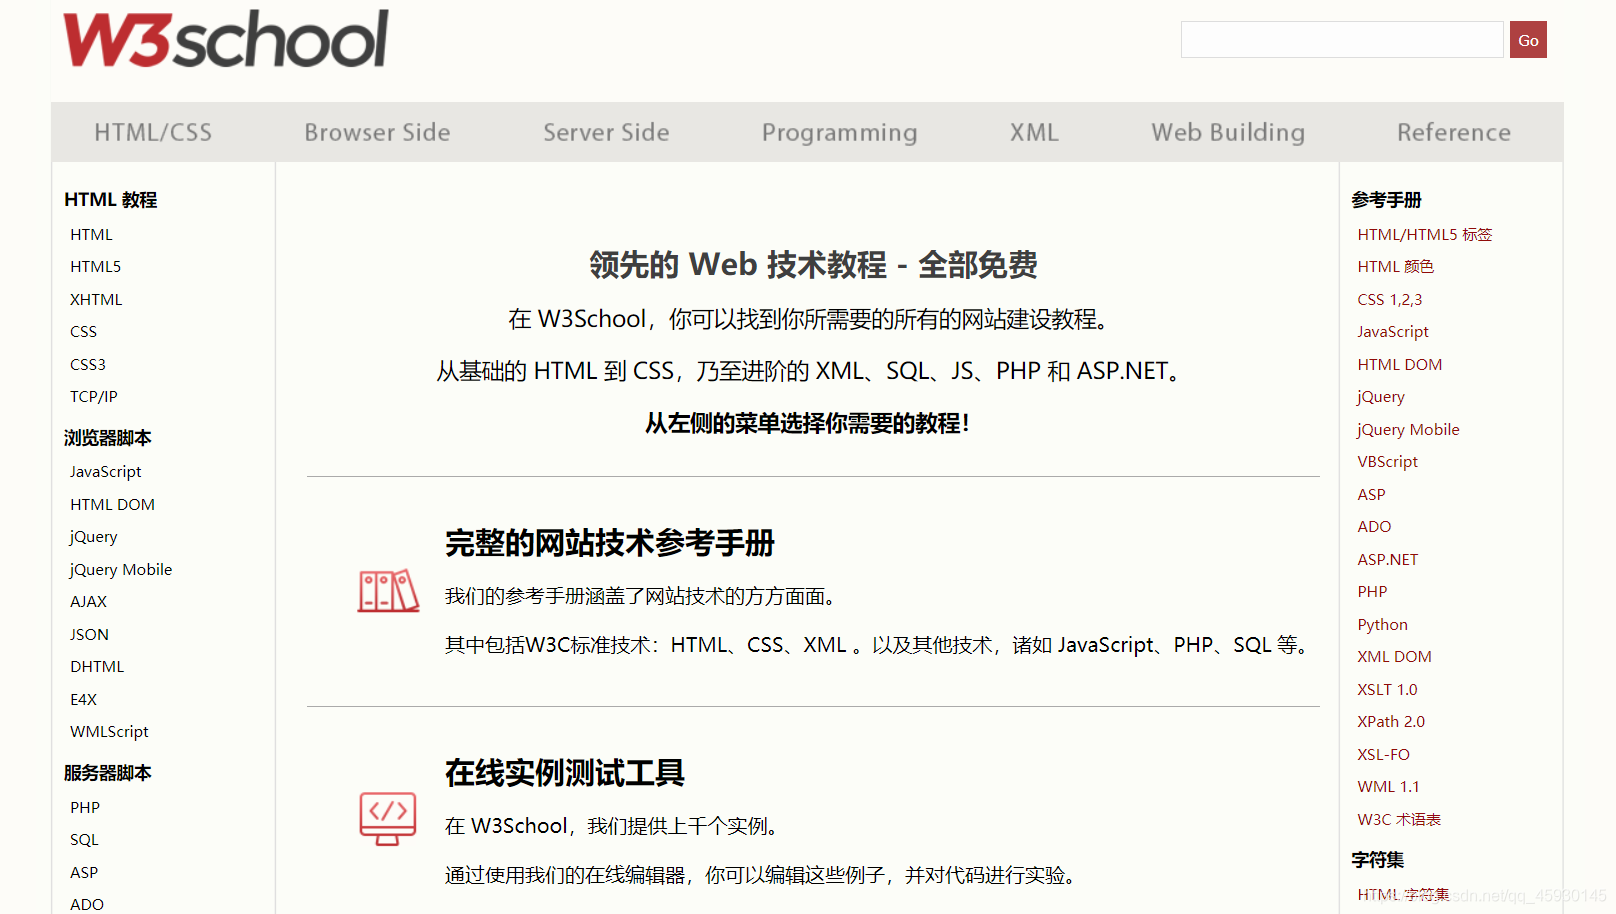Click the red books reference manual icon
The image size is (1616, 914).
[x=388, y=591]
